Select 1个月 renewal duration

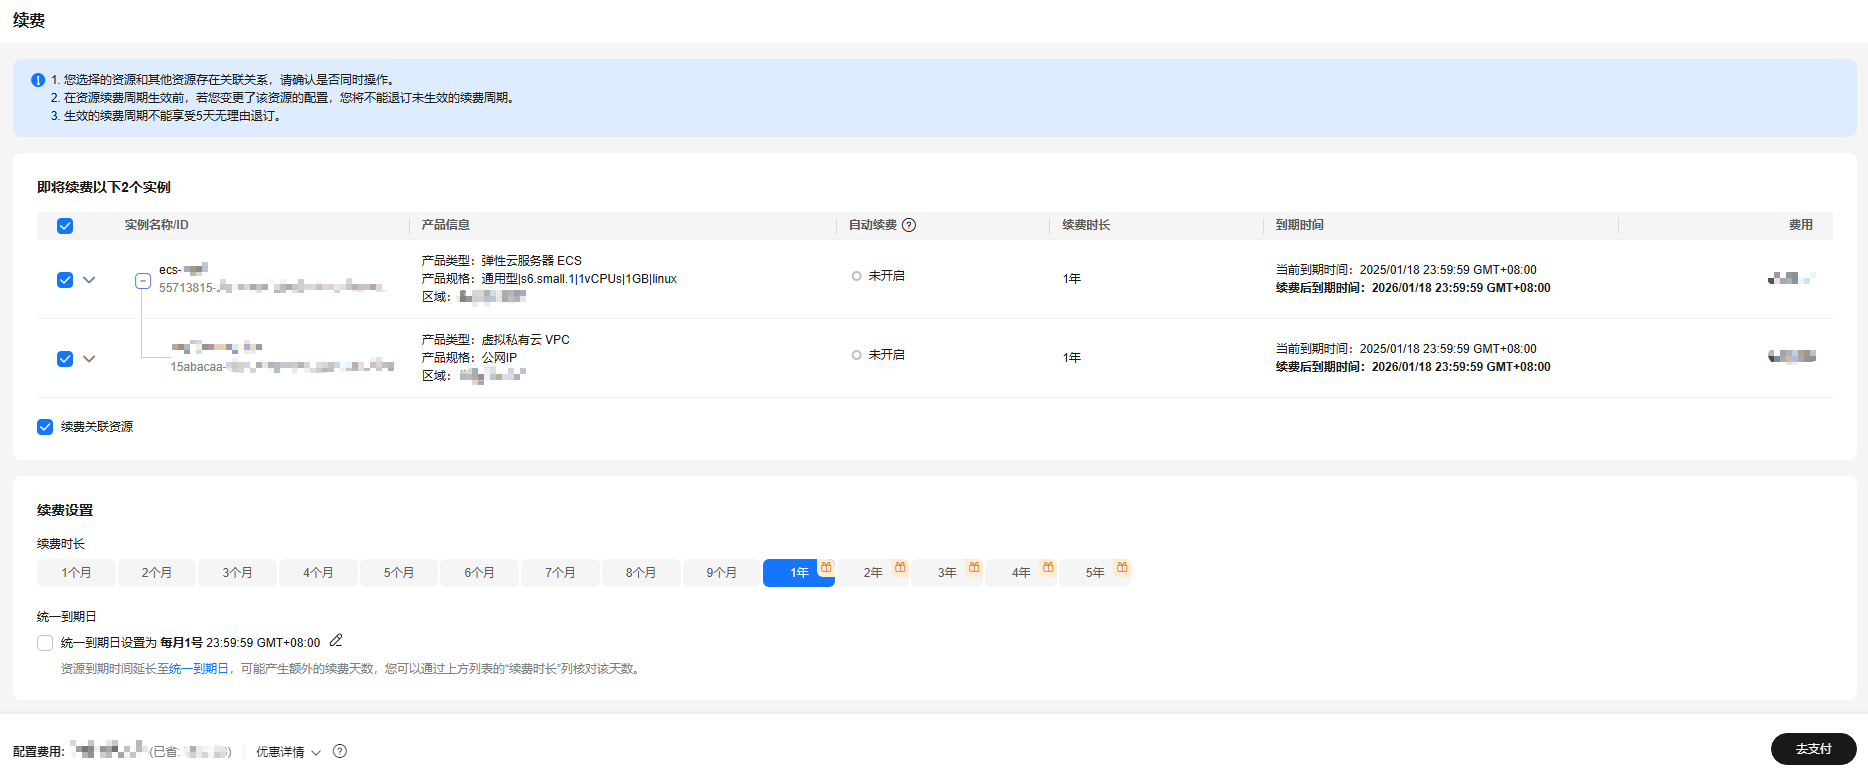coord(76,573)
